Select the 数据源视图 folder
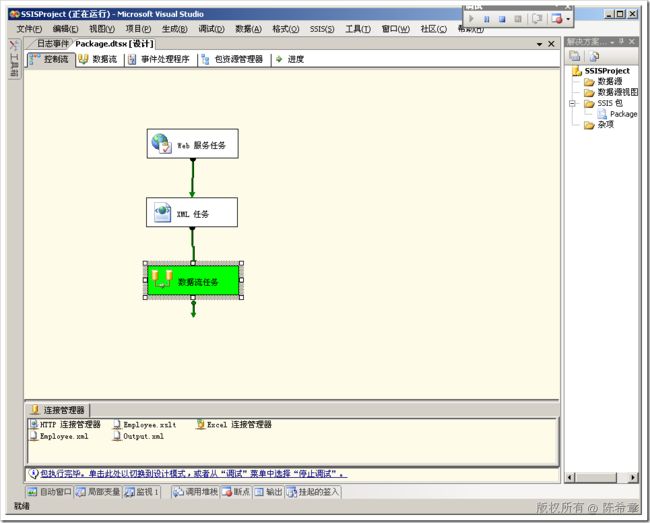This screenshot has width=650, height=523. click(x=611, y=92)
